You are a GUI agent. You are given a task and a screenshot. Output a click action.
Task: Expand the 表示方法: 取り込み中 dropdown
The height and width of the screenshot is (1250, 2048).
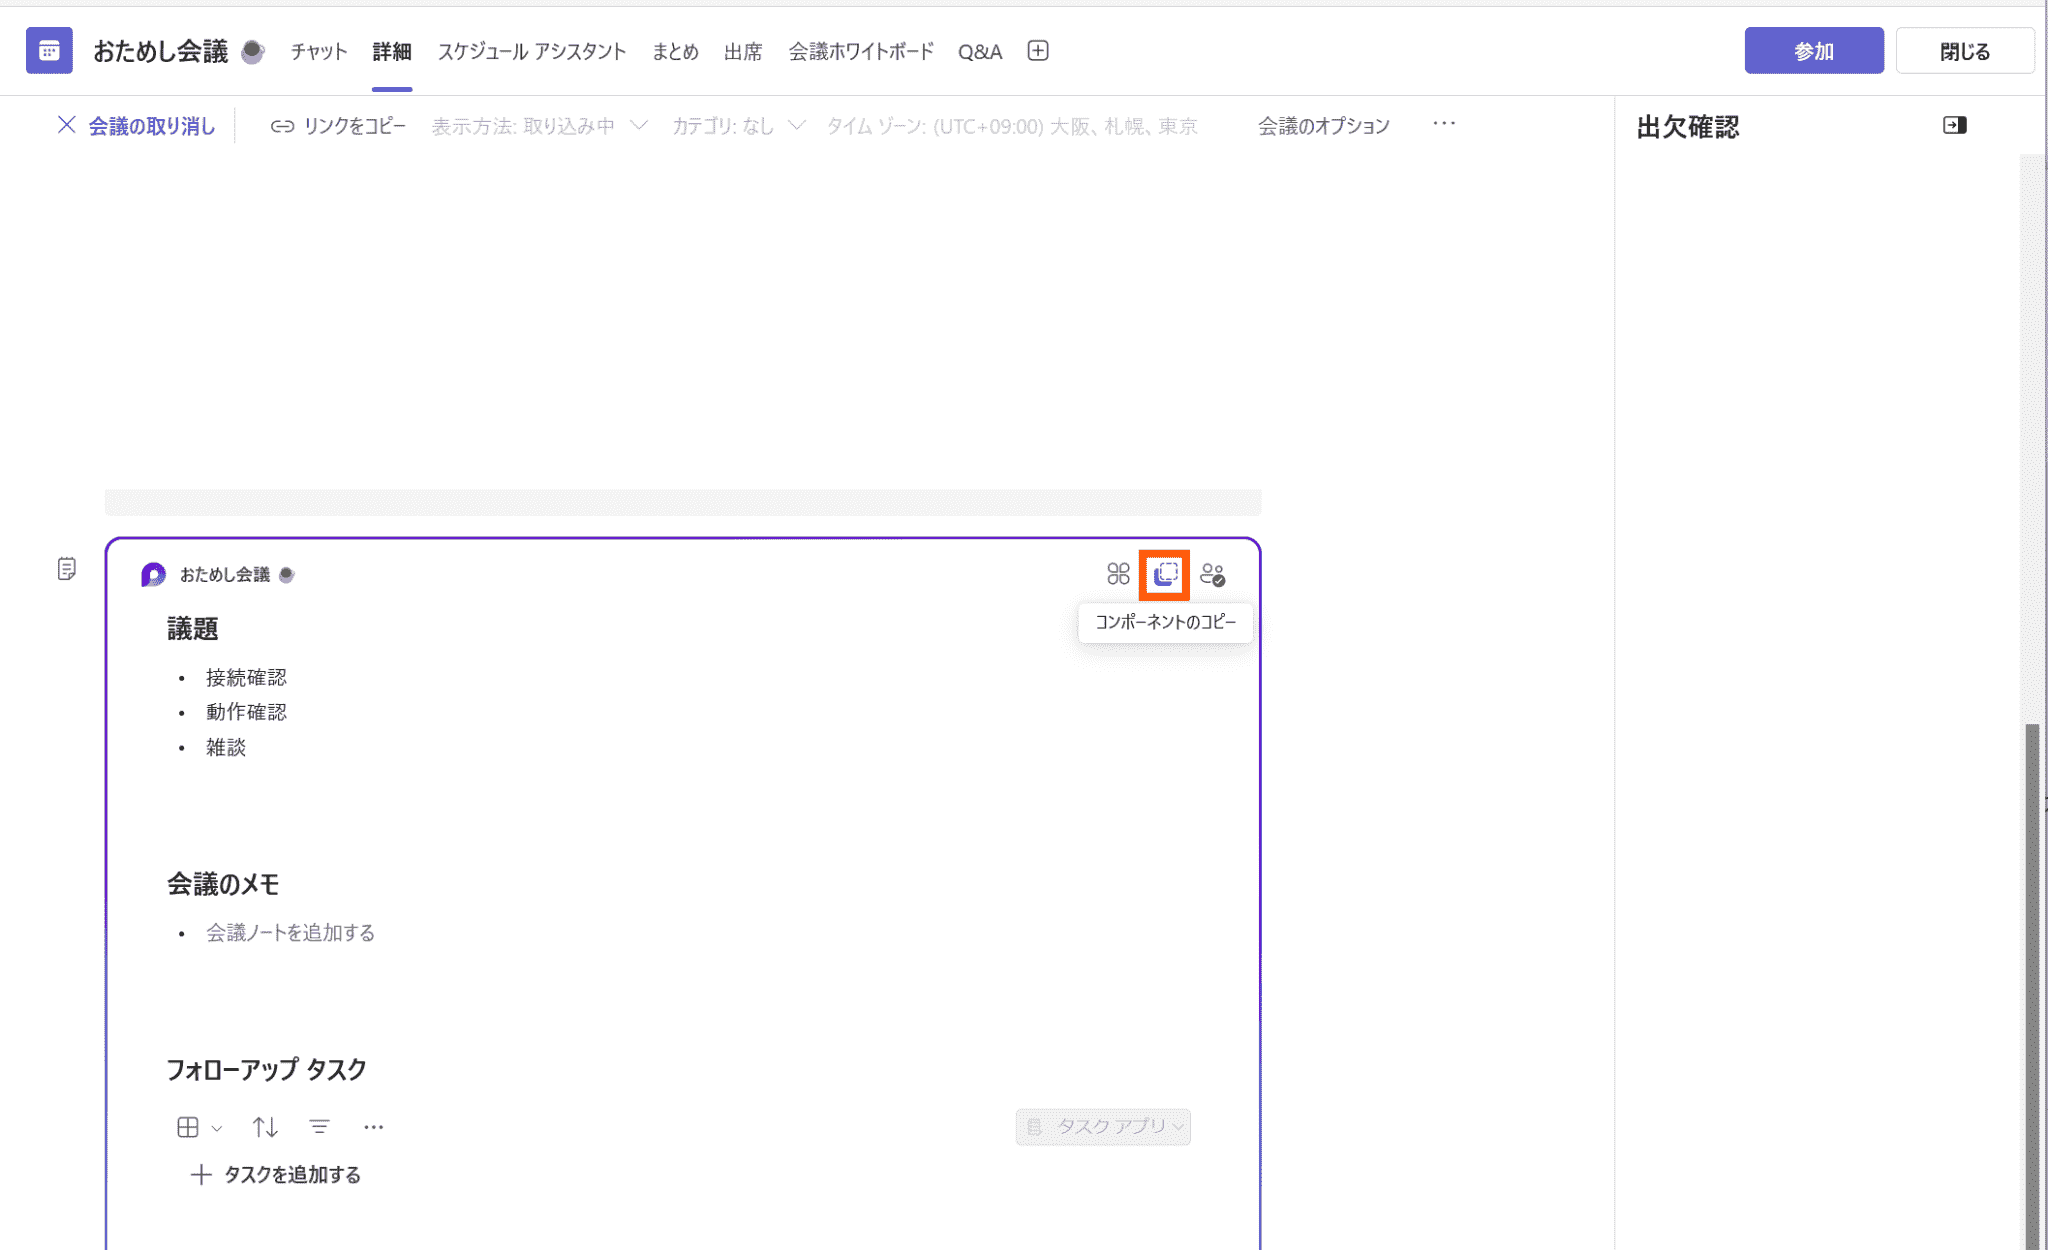coord(540,126)
